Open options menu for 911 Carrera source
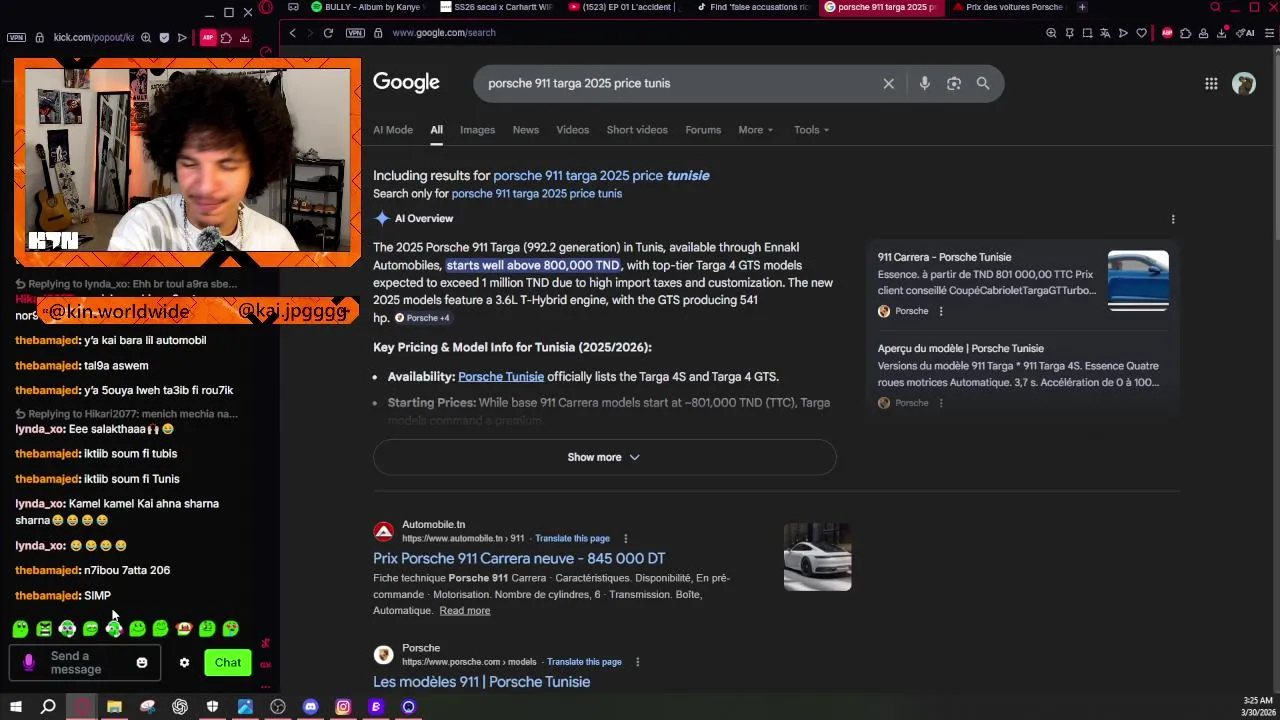 point(940,311)
